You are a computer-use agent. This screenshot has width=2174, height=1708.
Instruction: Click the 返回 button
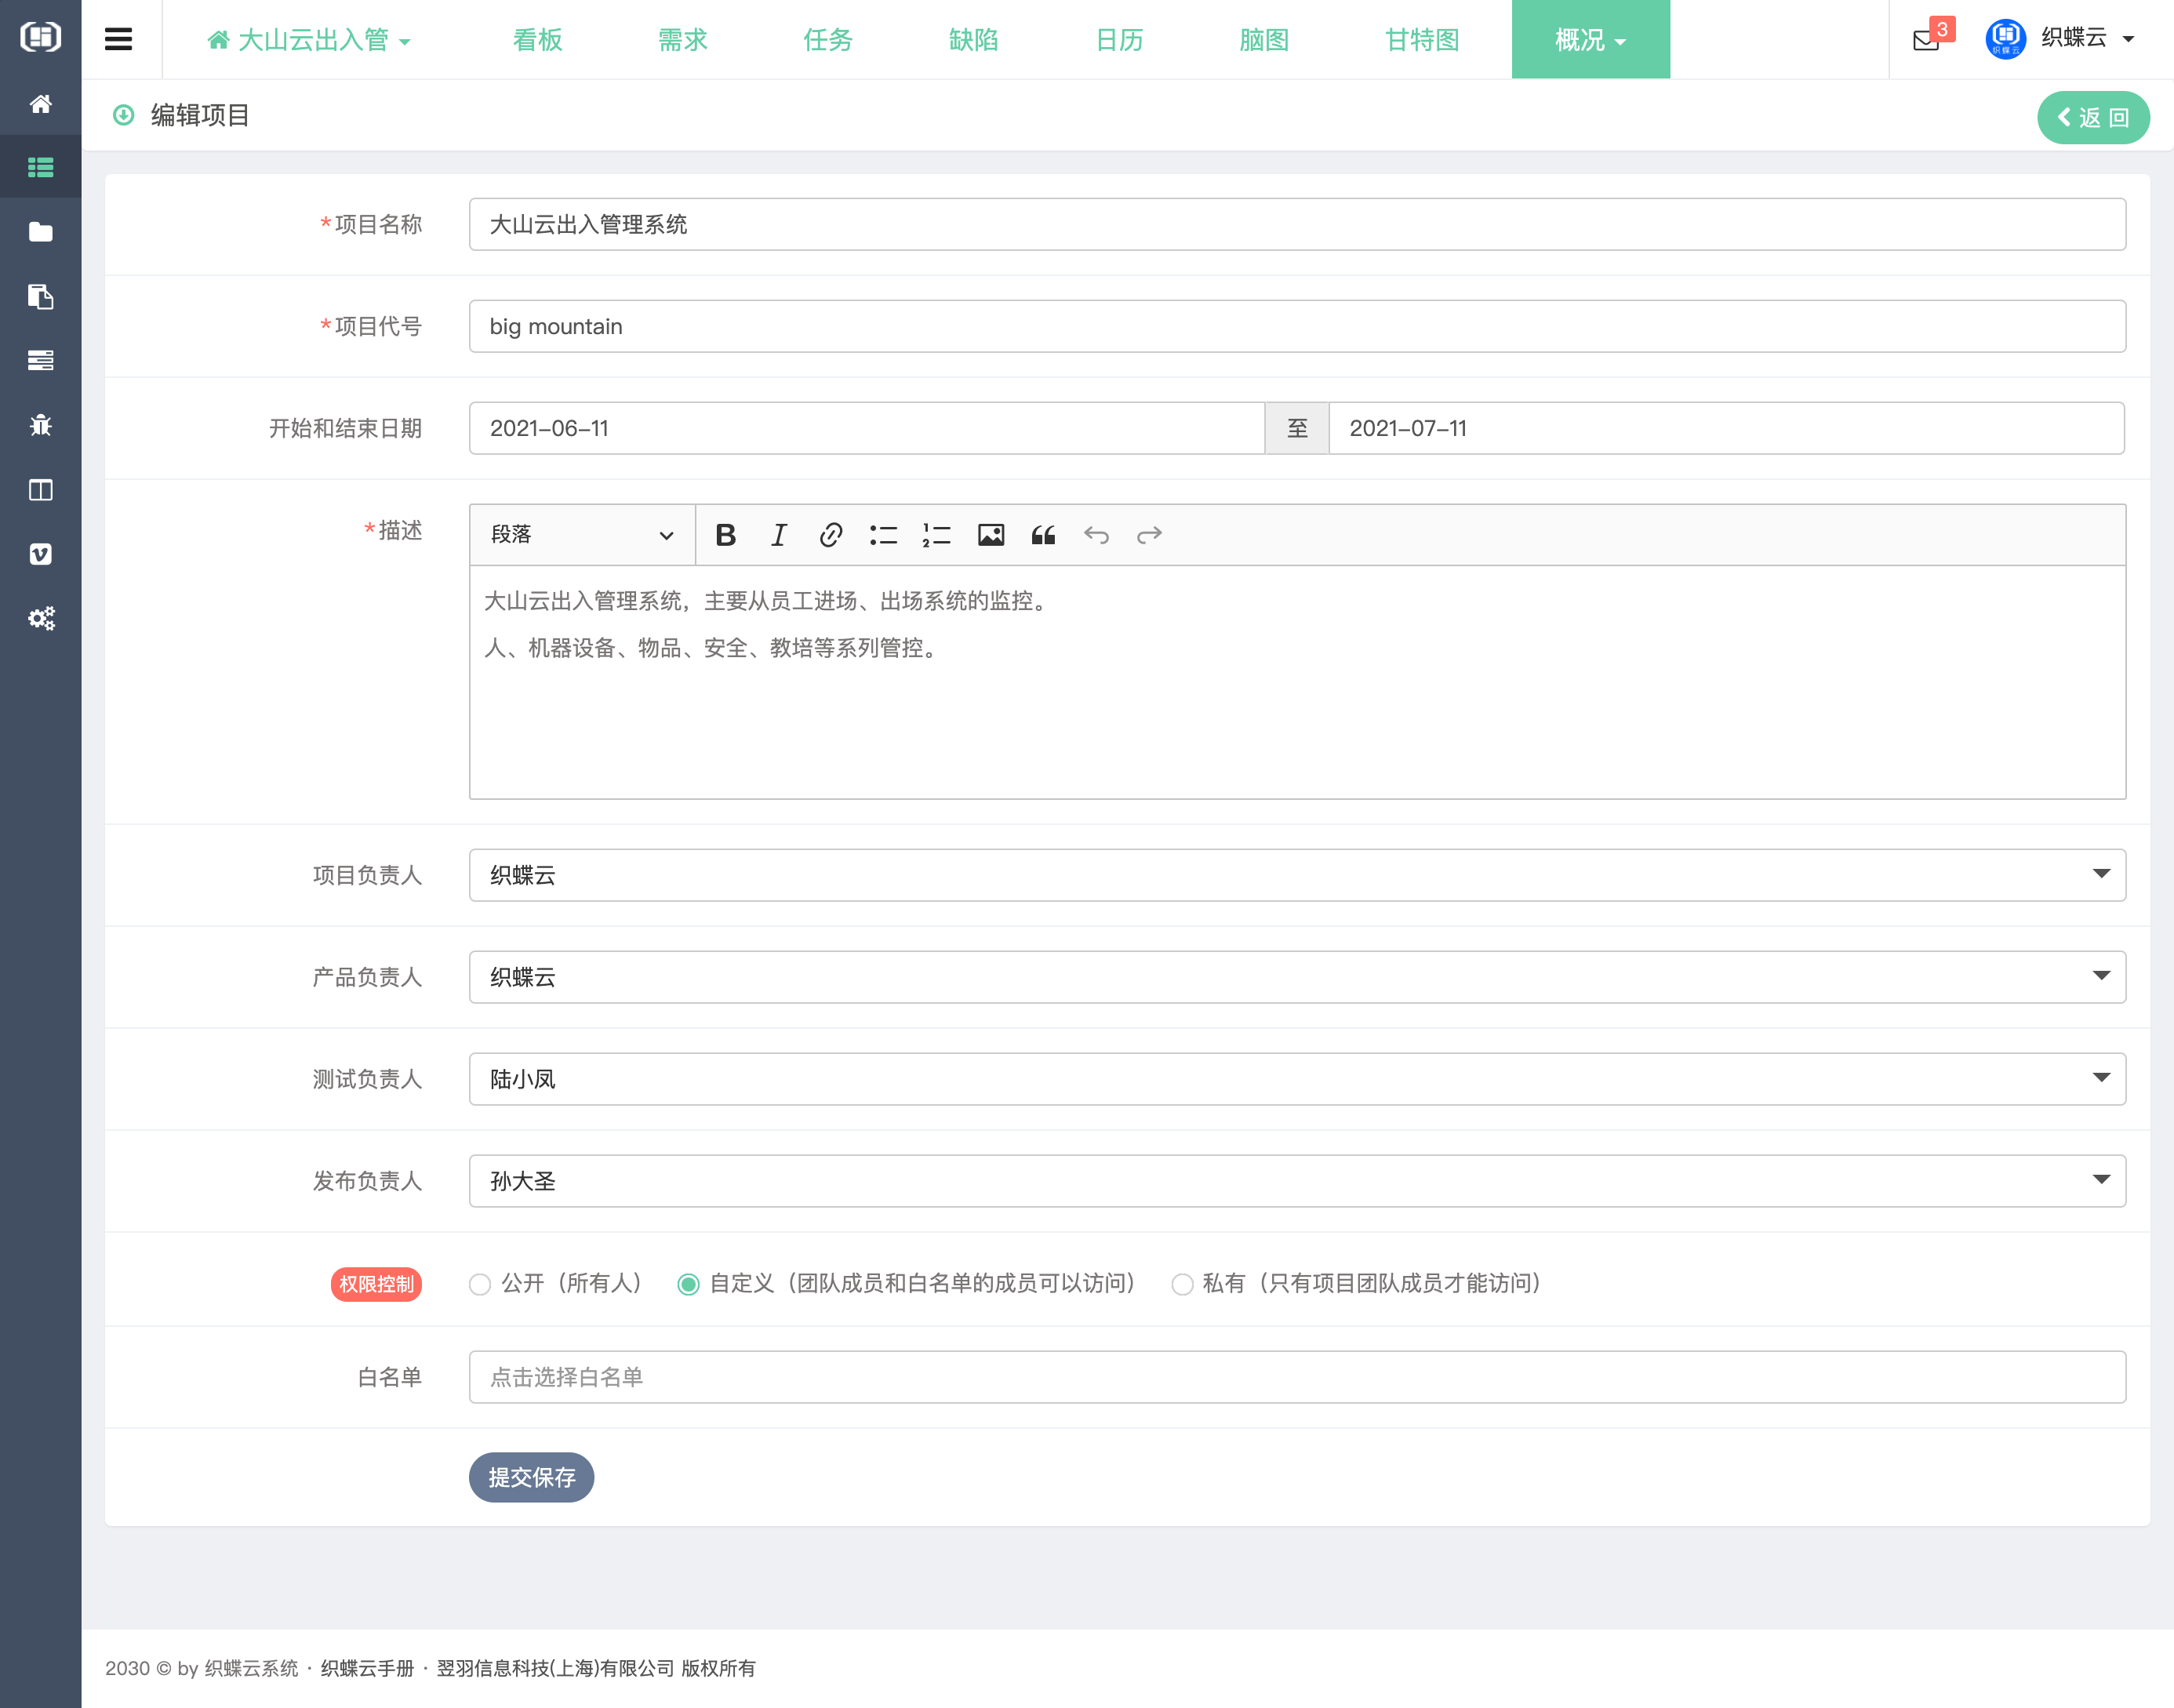click(x=2092, y=118)
